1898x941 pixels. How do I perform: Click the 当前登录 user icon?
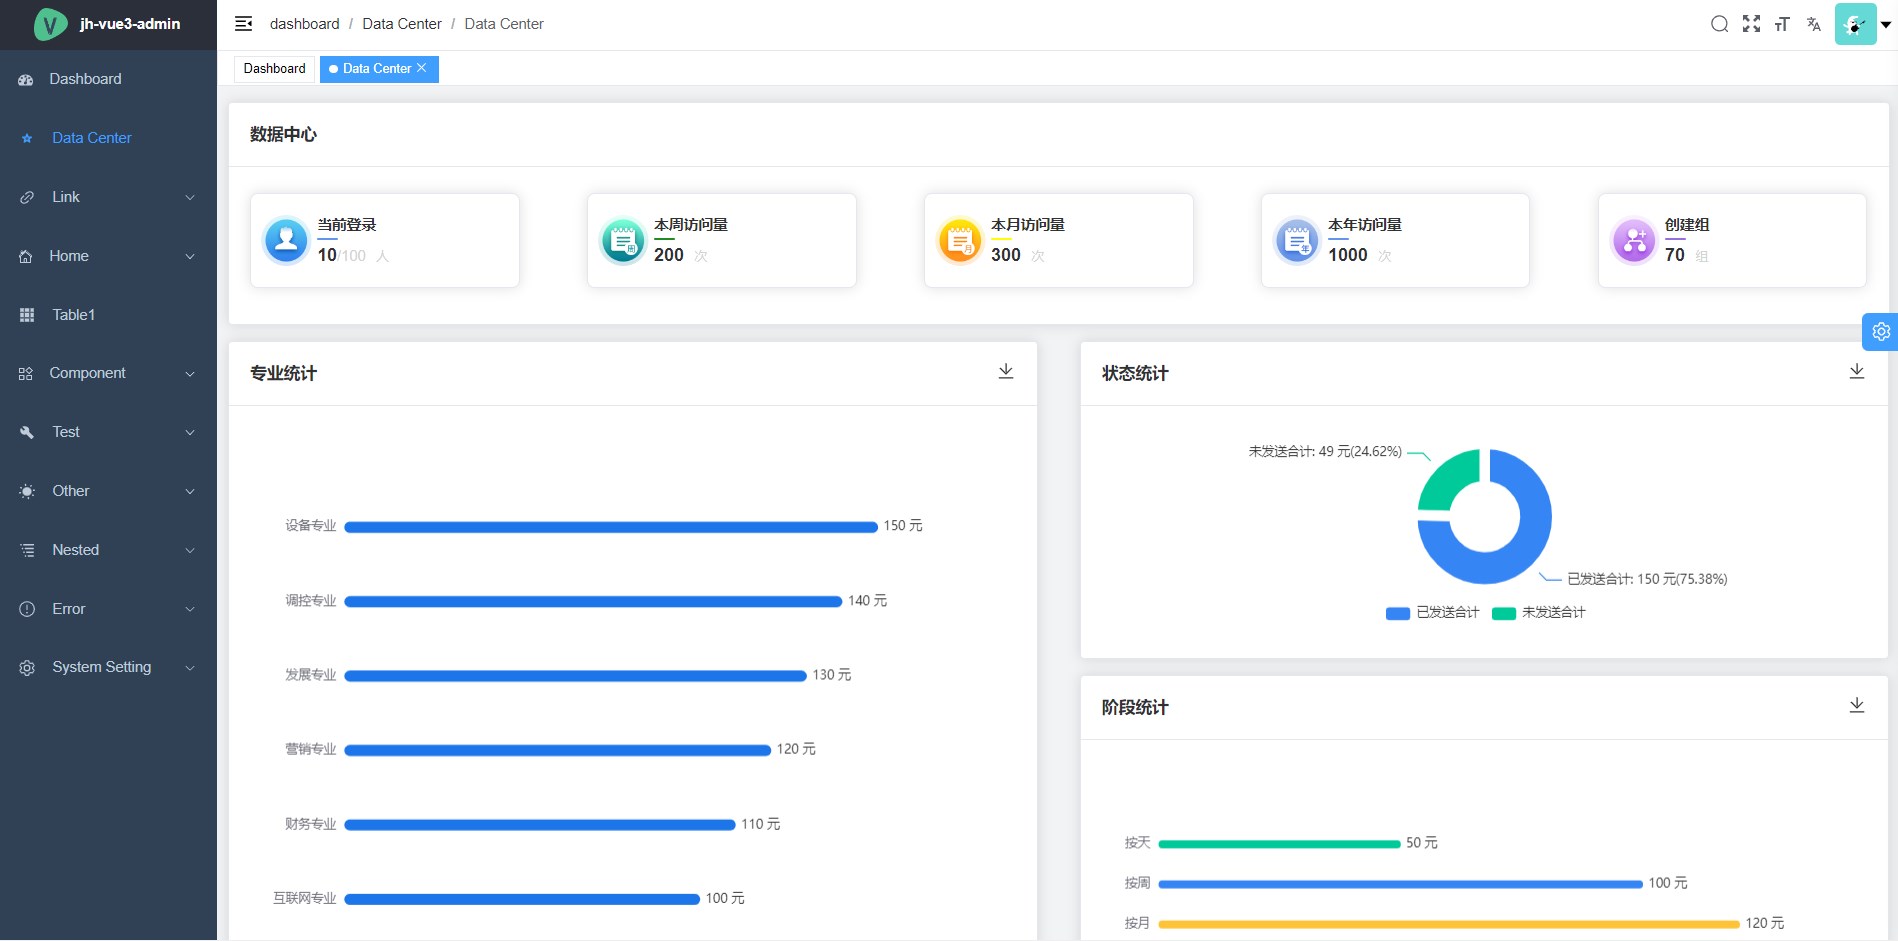[x=286, y=240]
